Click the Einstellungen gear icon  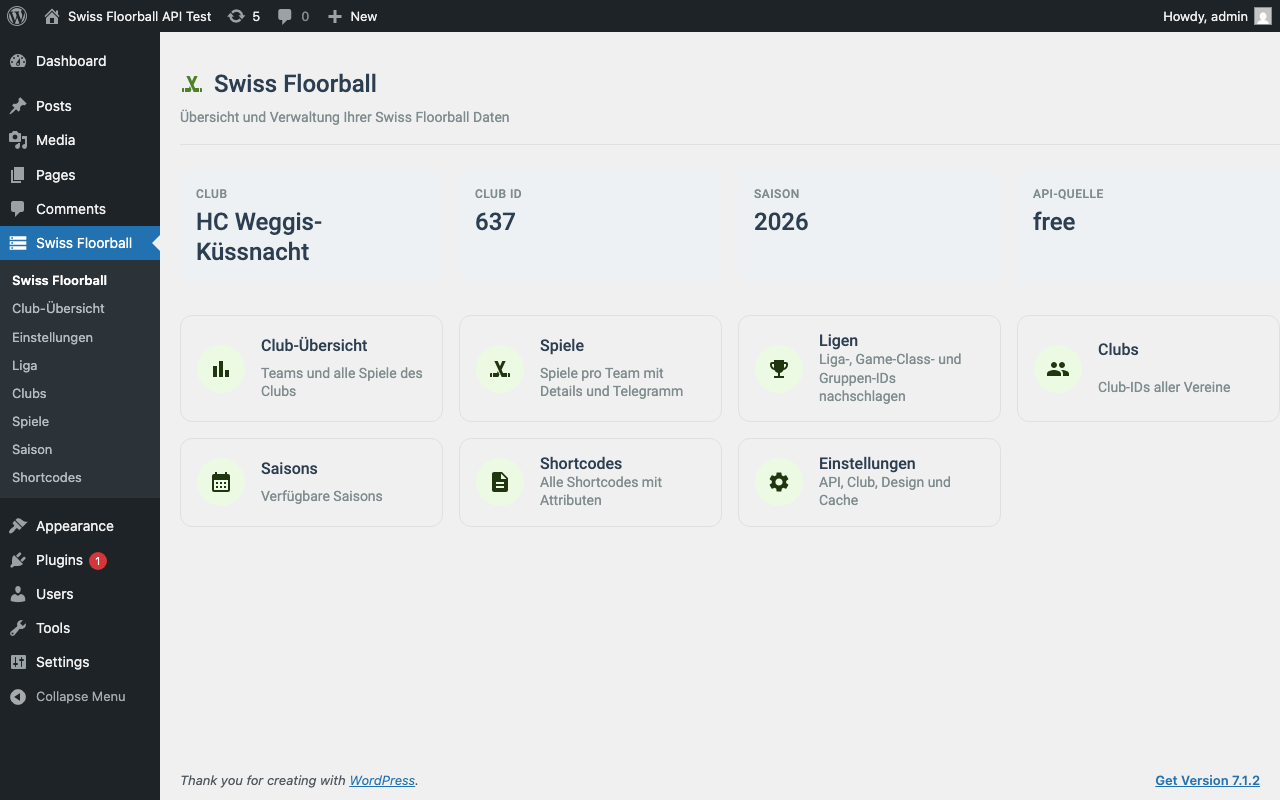[779, 482]
